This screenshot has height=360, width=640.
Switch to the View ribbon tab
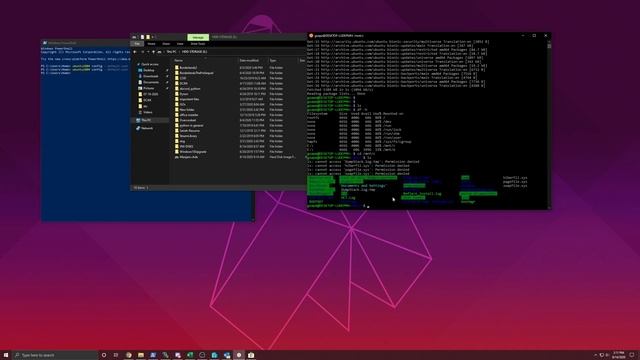180,44
